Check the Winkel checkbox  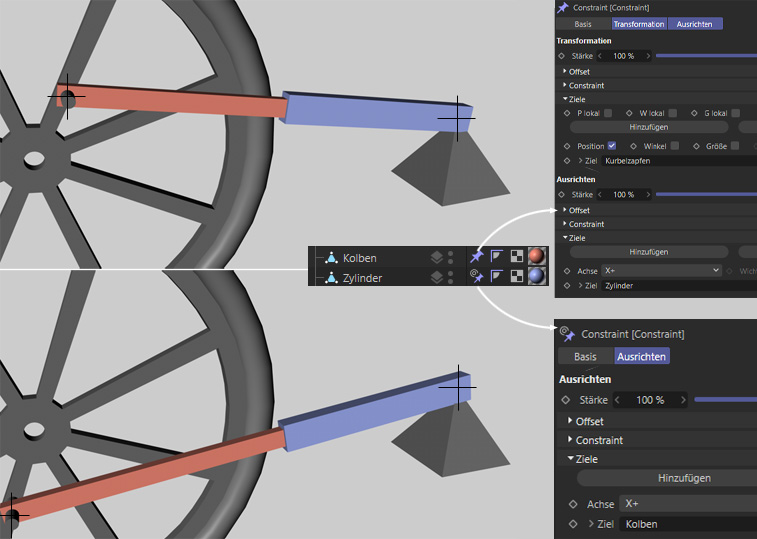(675, 145)
